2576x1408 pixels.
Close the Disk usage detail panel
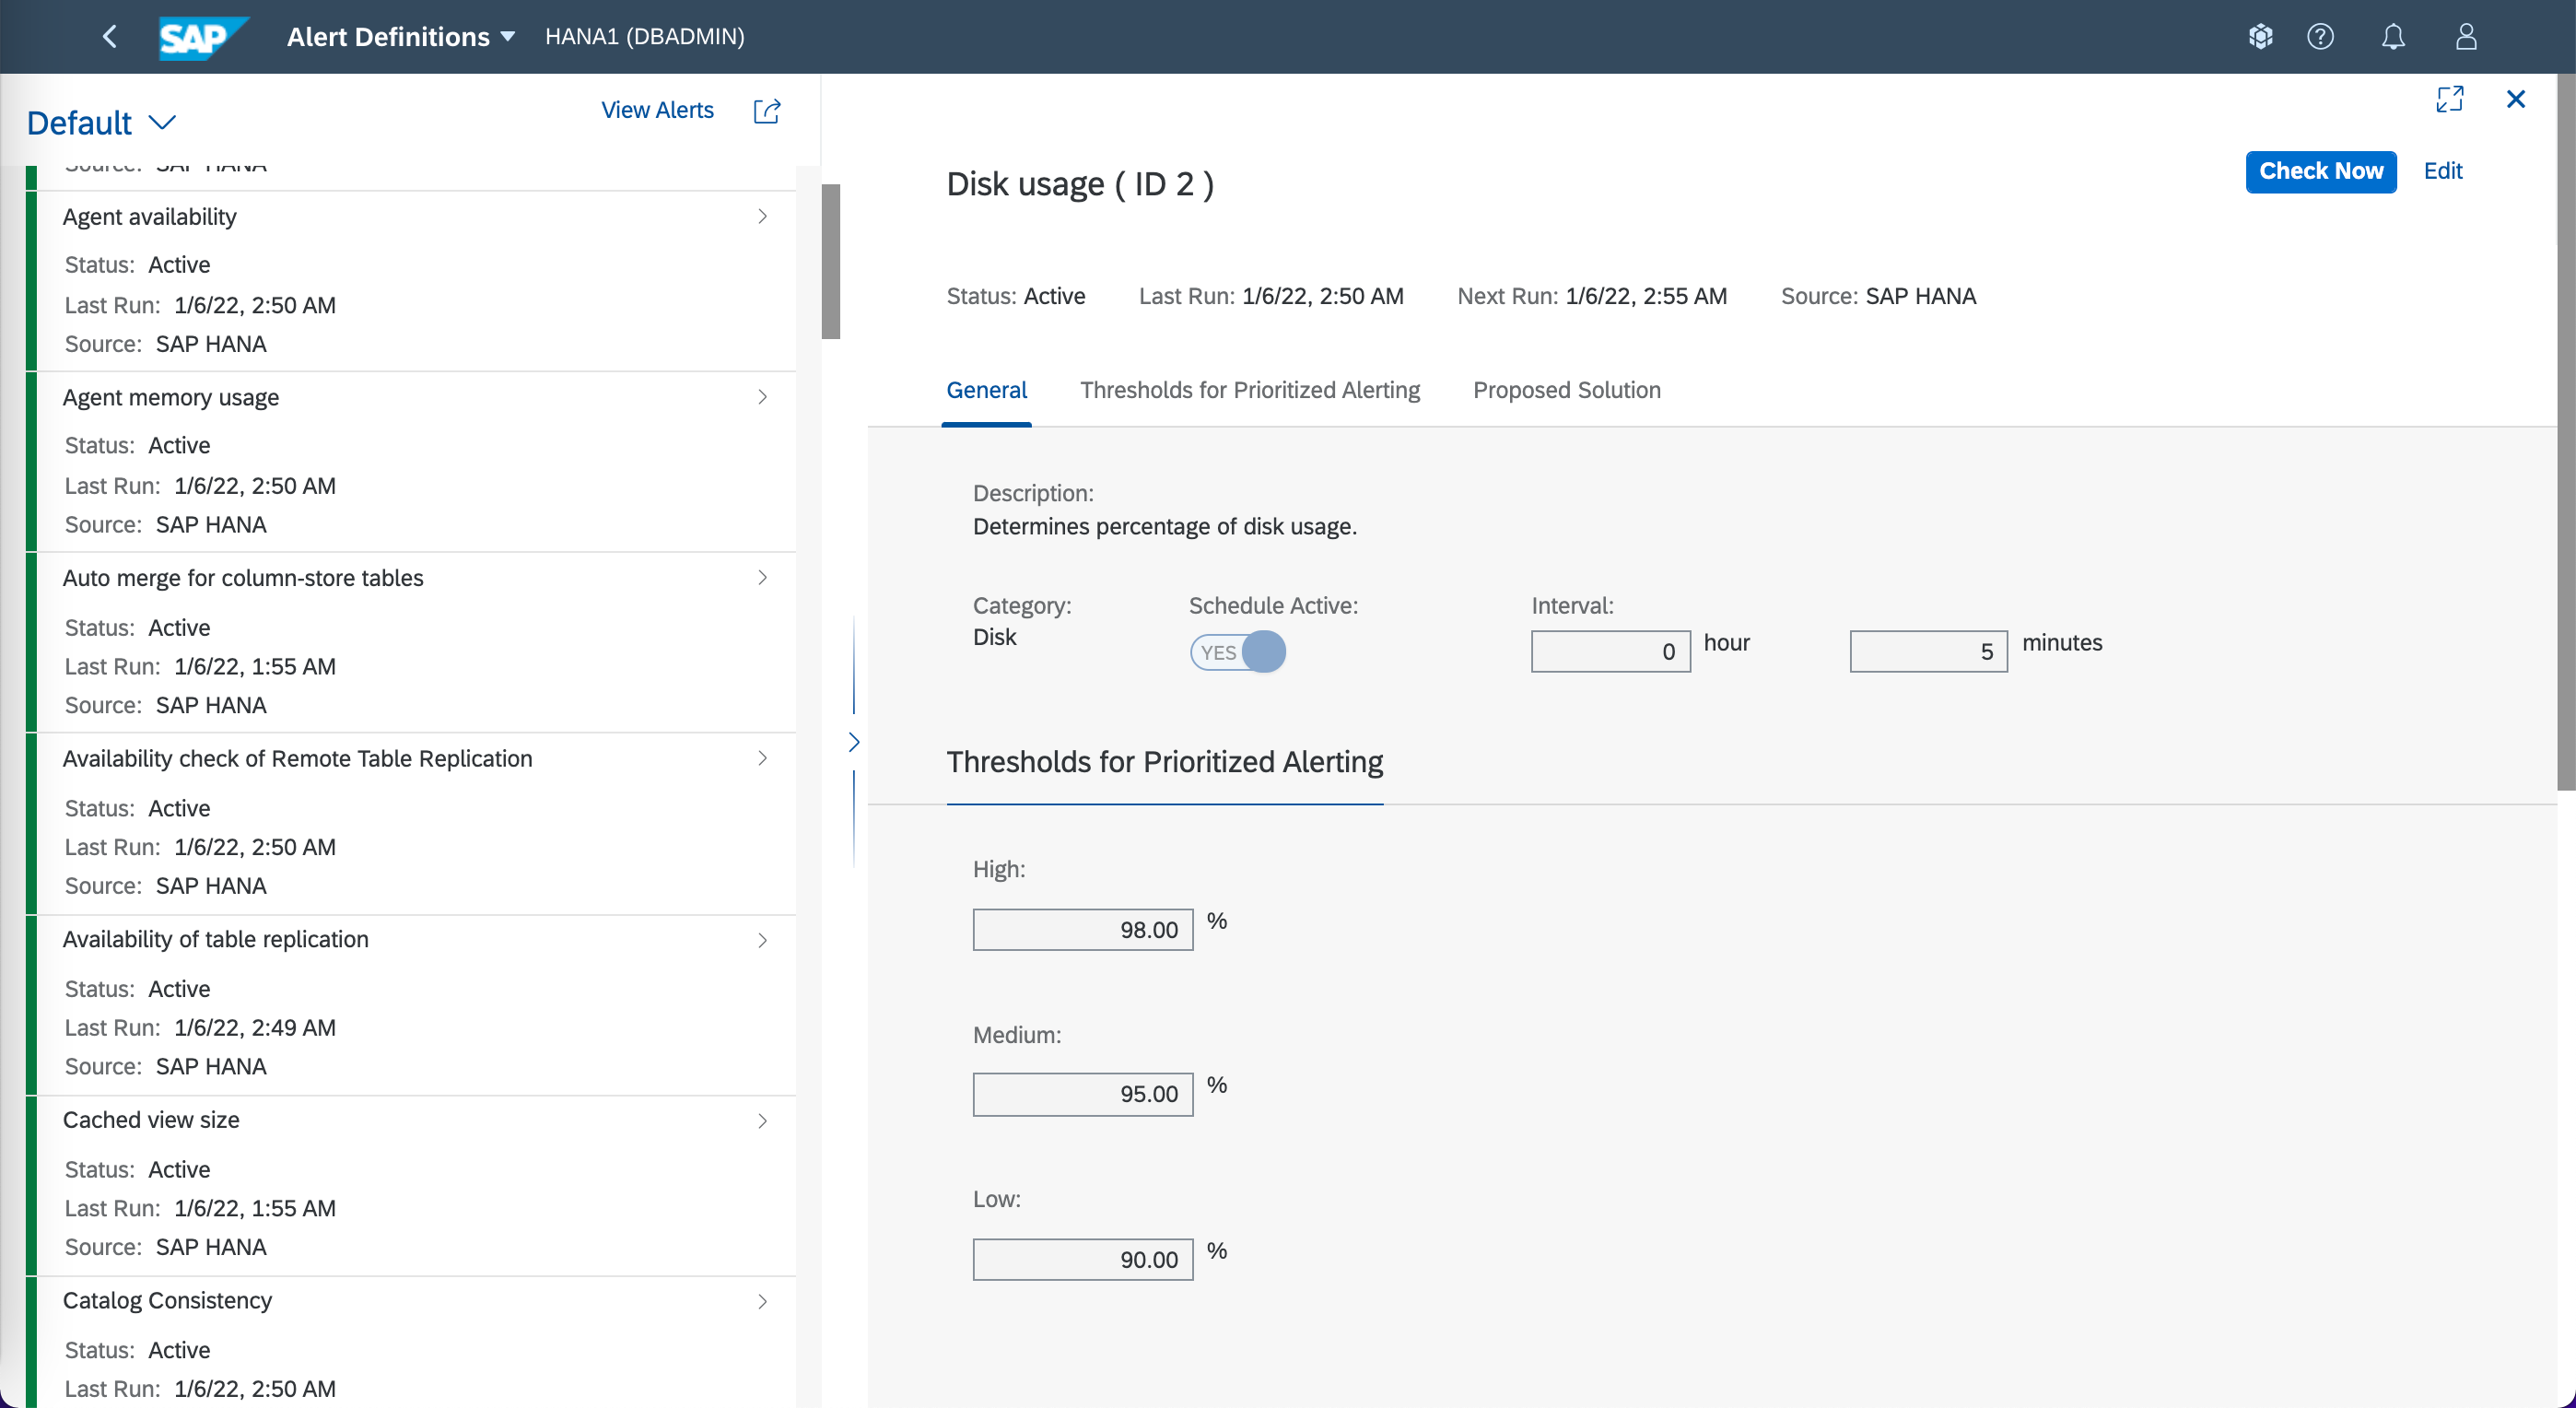tap(2515, 99)
